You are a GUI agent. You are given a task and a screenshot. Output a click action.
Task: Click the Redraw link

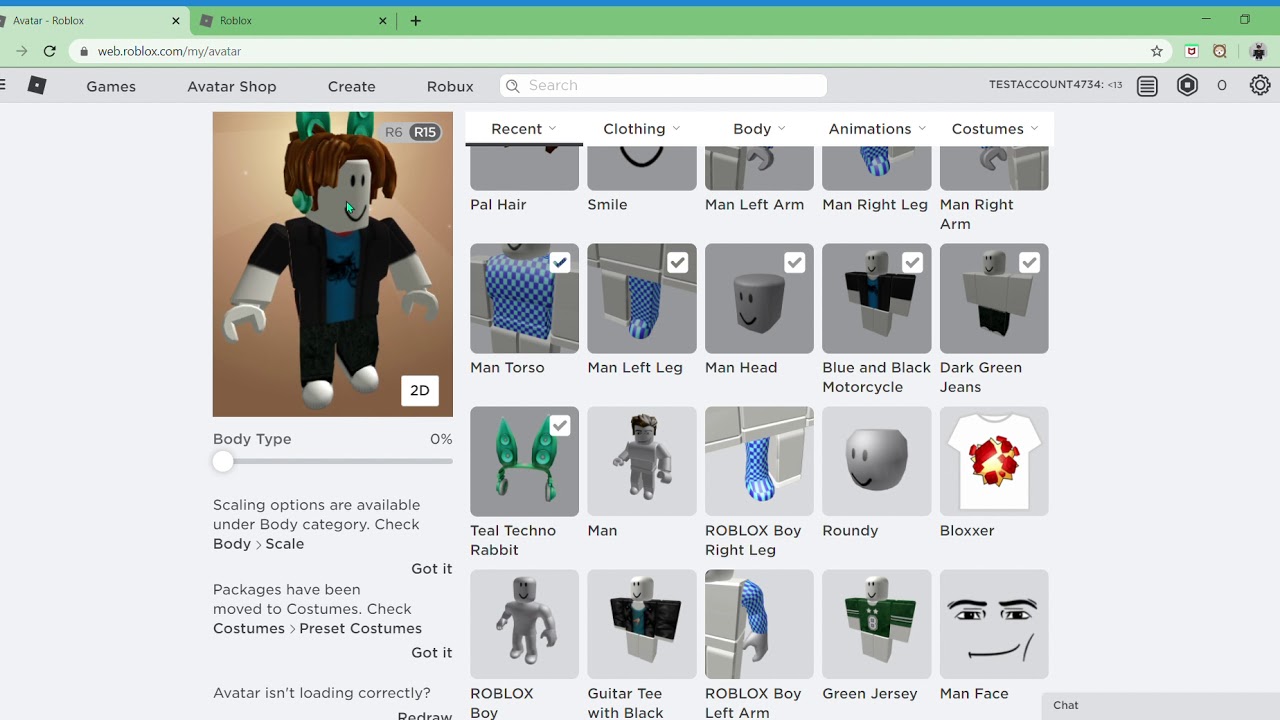pyautogui.click(x=425, y=714)
